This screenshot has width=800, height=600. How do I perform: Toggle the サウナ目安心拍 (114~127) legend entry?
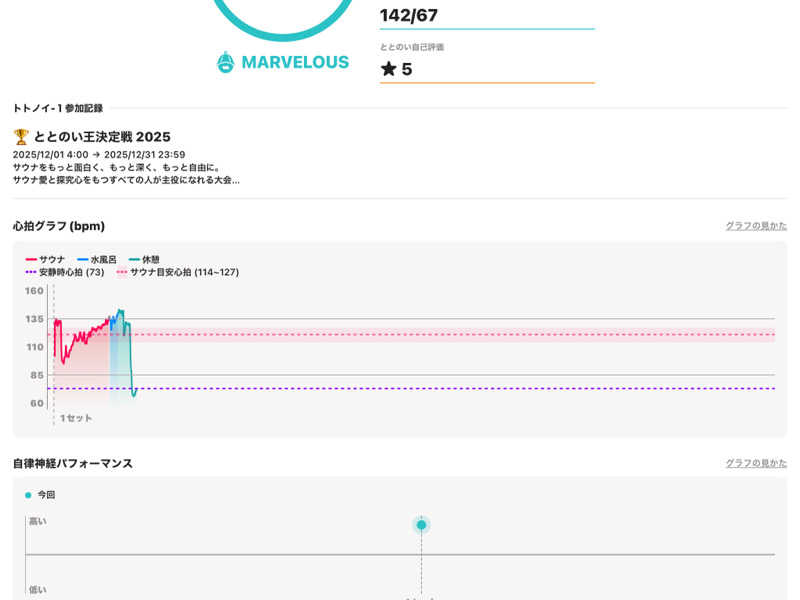(178, 272)
